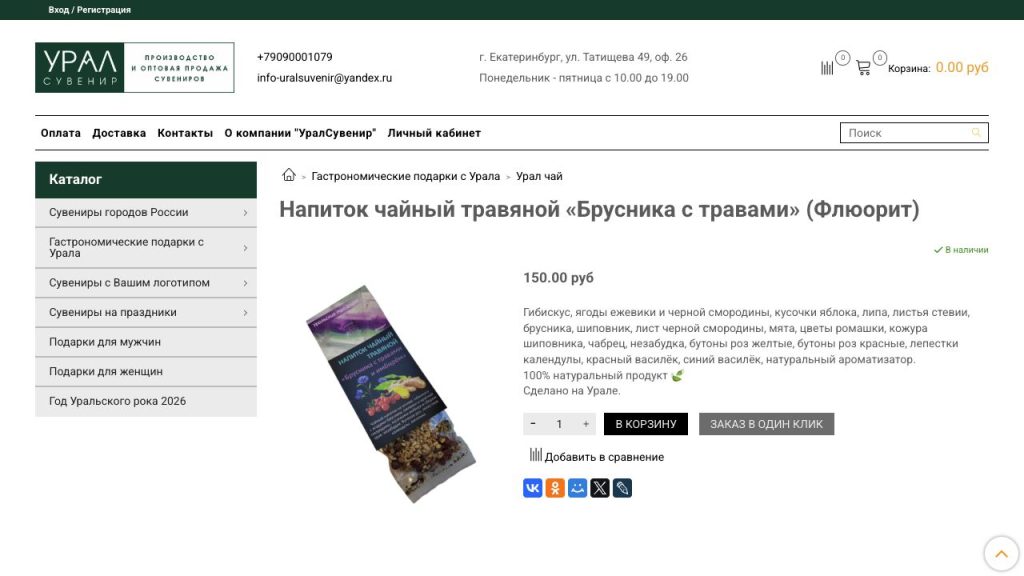Click the cart total "0.00 руб"

pyautogui.click(x=962, y=67)
